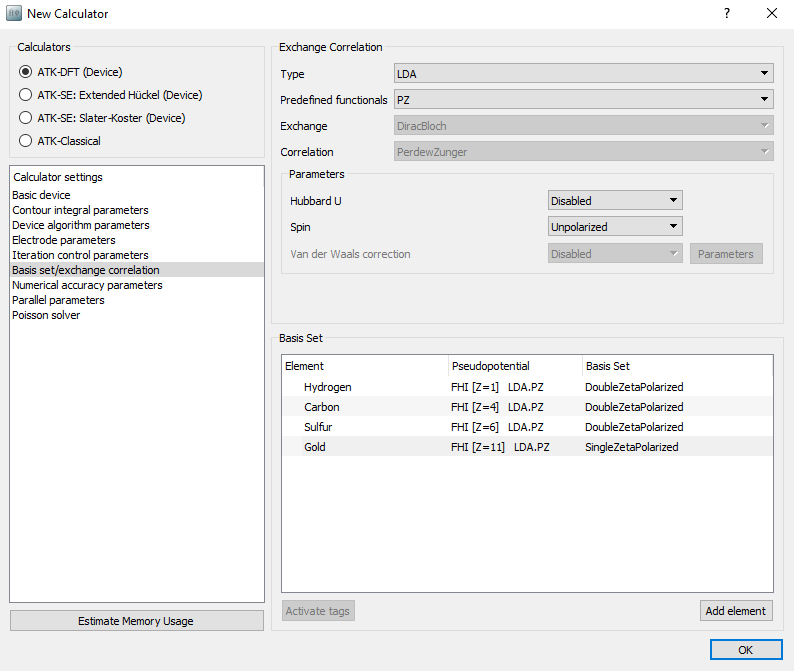Select ATK-DFT (Device) calculator

point(71,72)
